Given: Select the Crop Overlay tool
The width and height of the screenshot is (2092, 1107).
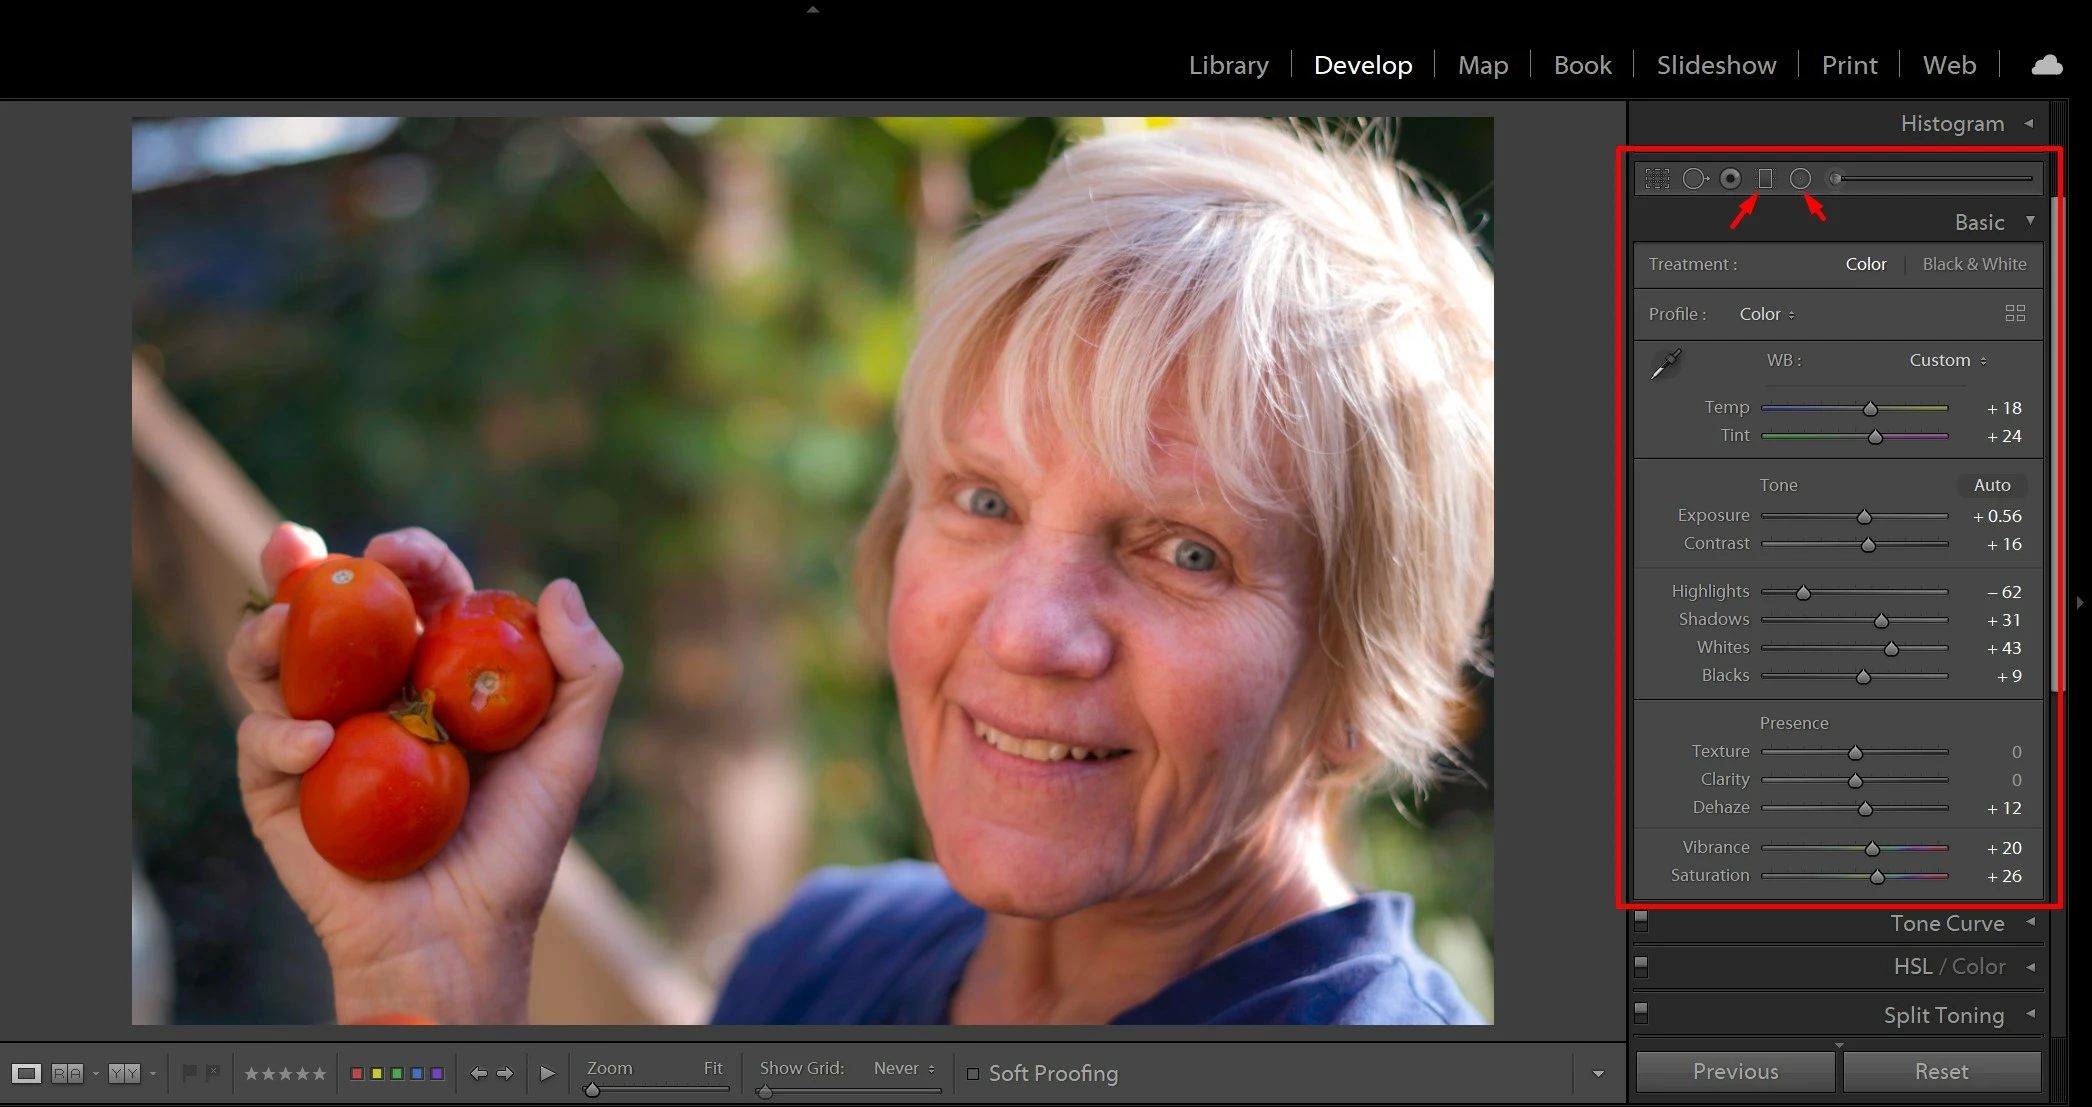Looking at the screenshot, I should click(1657, 179).
